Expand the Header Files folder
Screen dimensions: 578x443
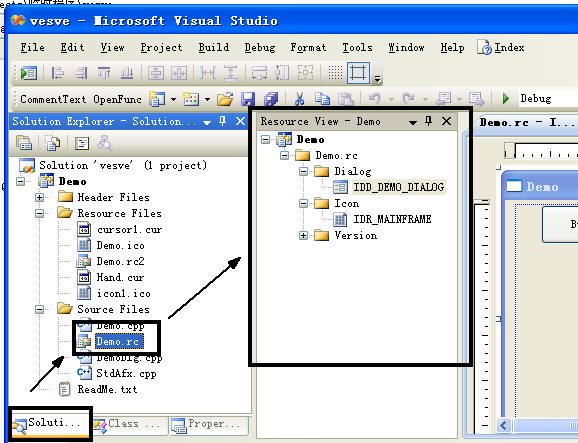tap(39, 197)
